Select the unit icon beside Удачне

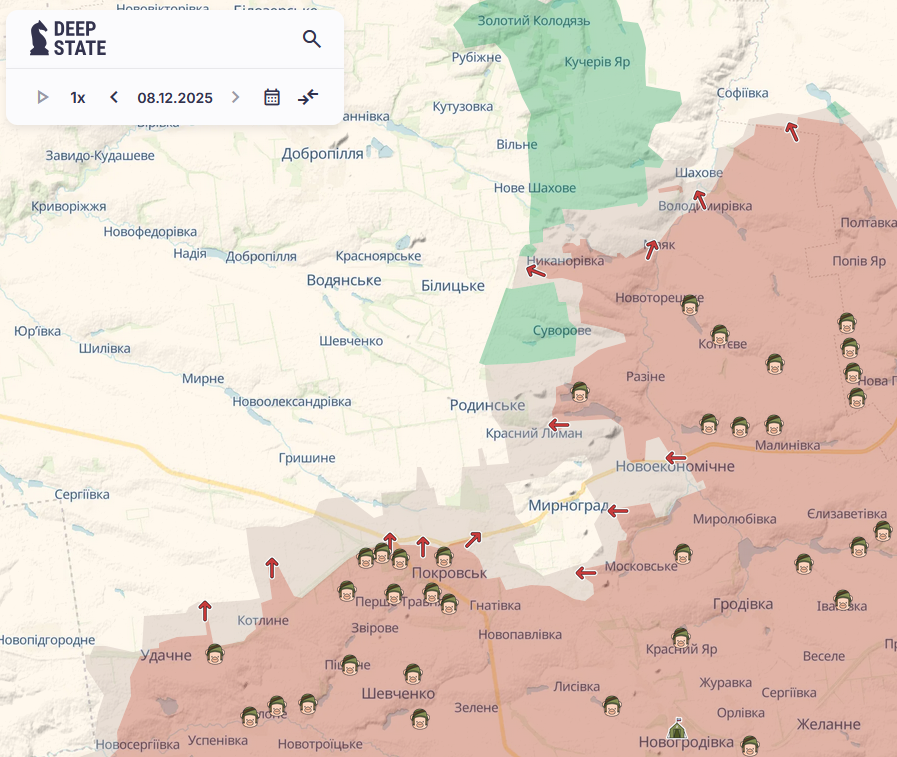tap(214, 655)
